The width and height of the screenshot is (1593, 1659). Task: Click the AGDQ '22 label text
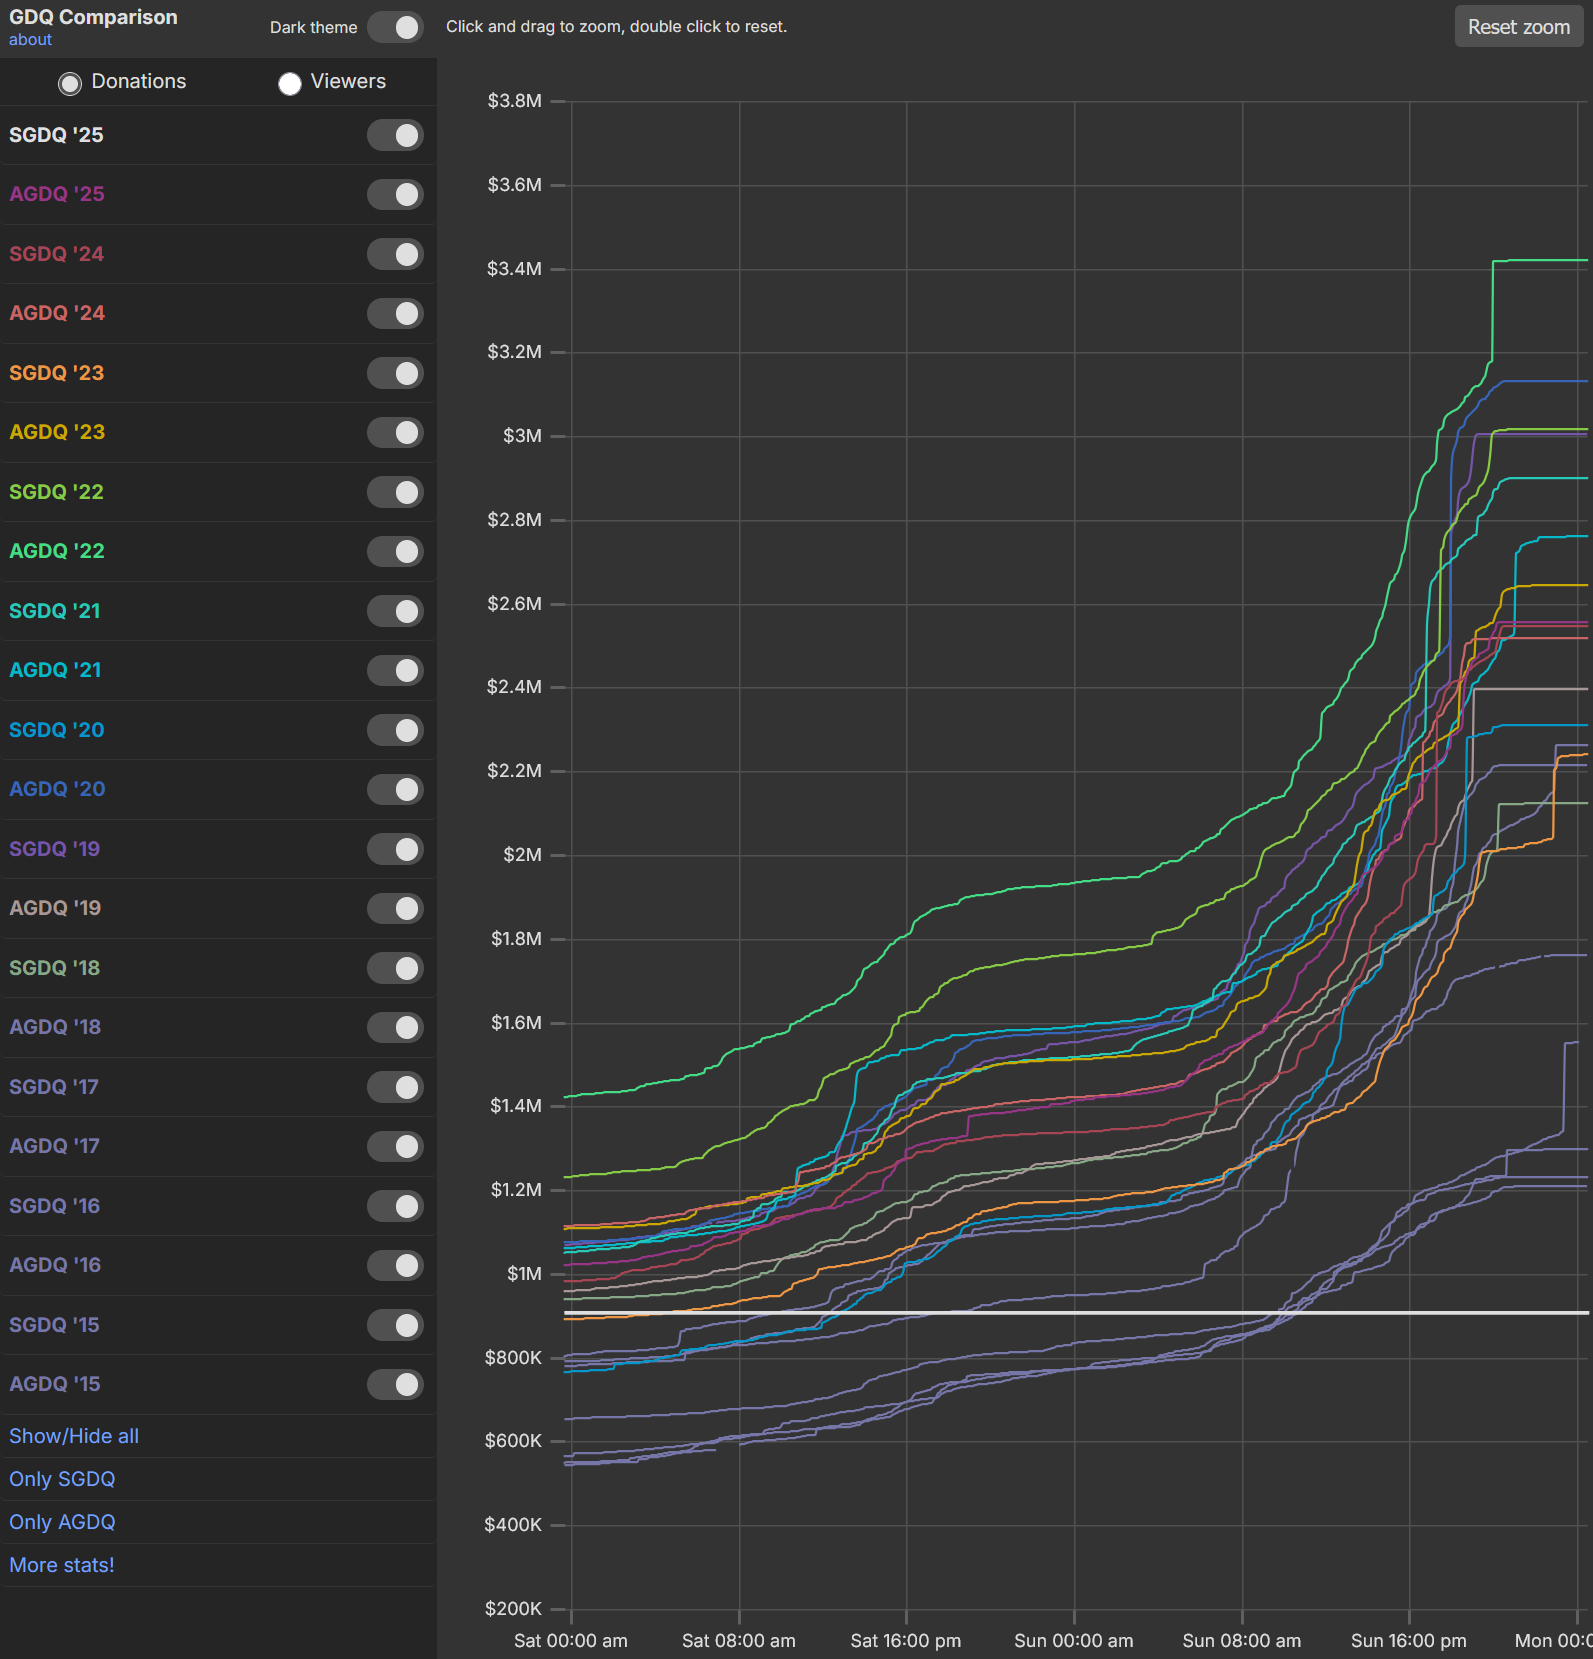[x=57, y=551]
